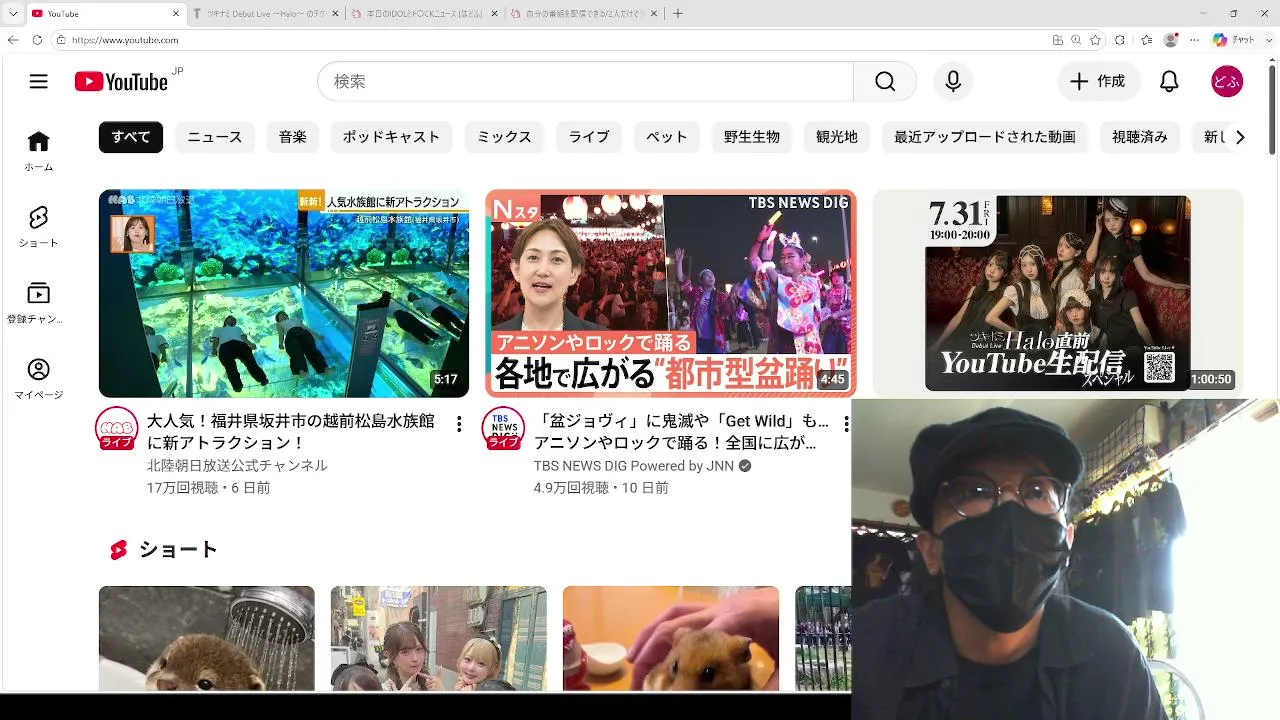Viewport: 1280px width, 720px height.
Task: Open the favorites list icon
Action: (x=1146, y=40)
